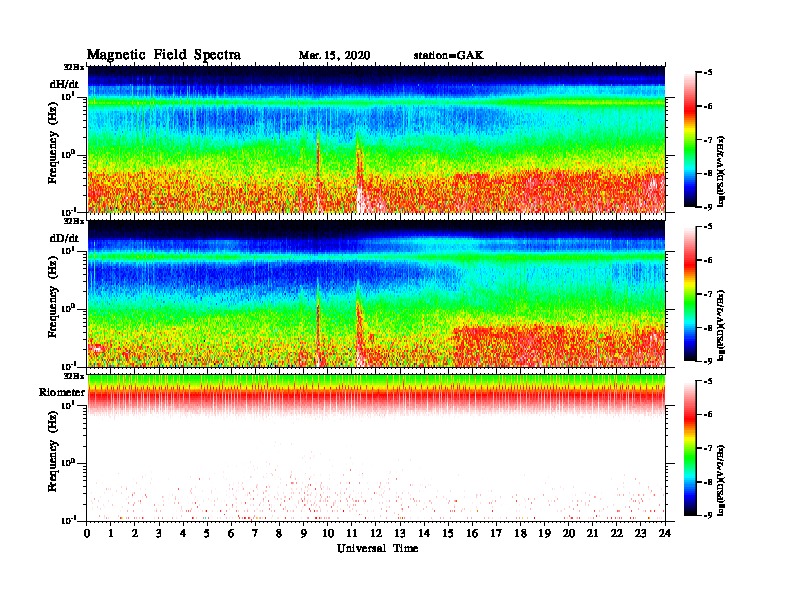The image size is (792, 612).
Task: Click the "5" hour tick label
Action: 207,534
